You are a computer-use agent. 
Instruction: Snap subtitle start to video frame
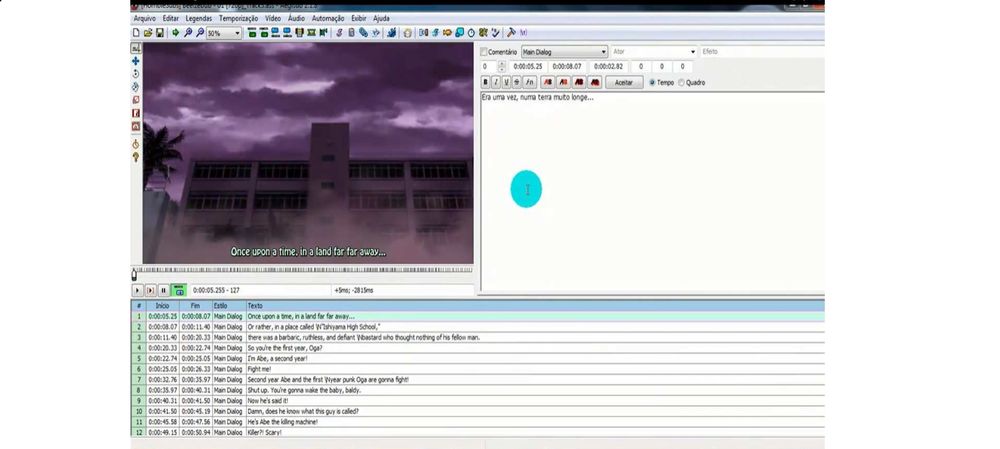(x=276, y=33)
